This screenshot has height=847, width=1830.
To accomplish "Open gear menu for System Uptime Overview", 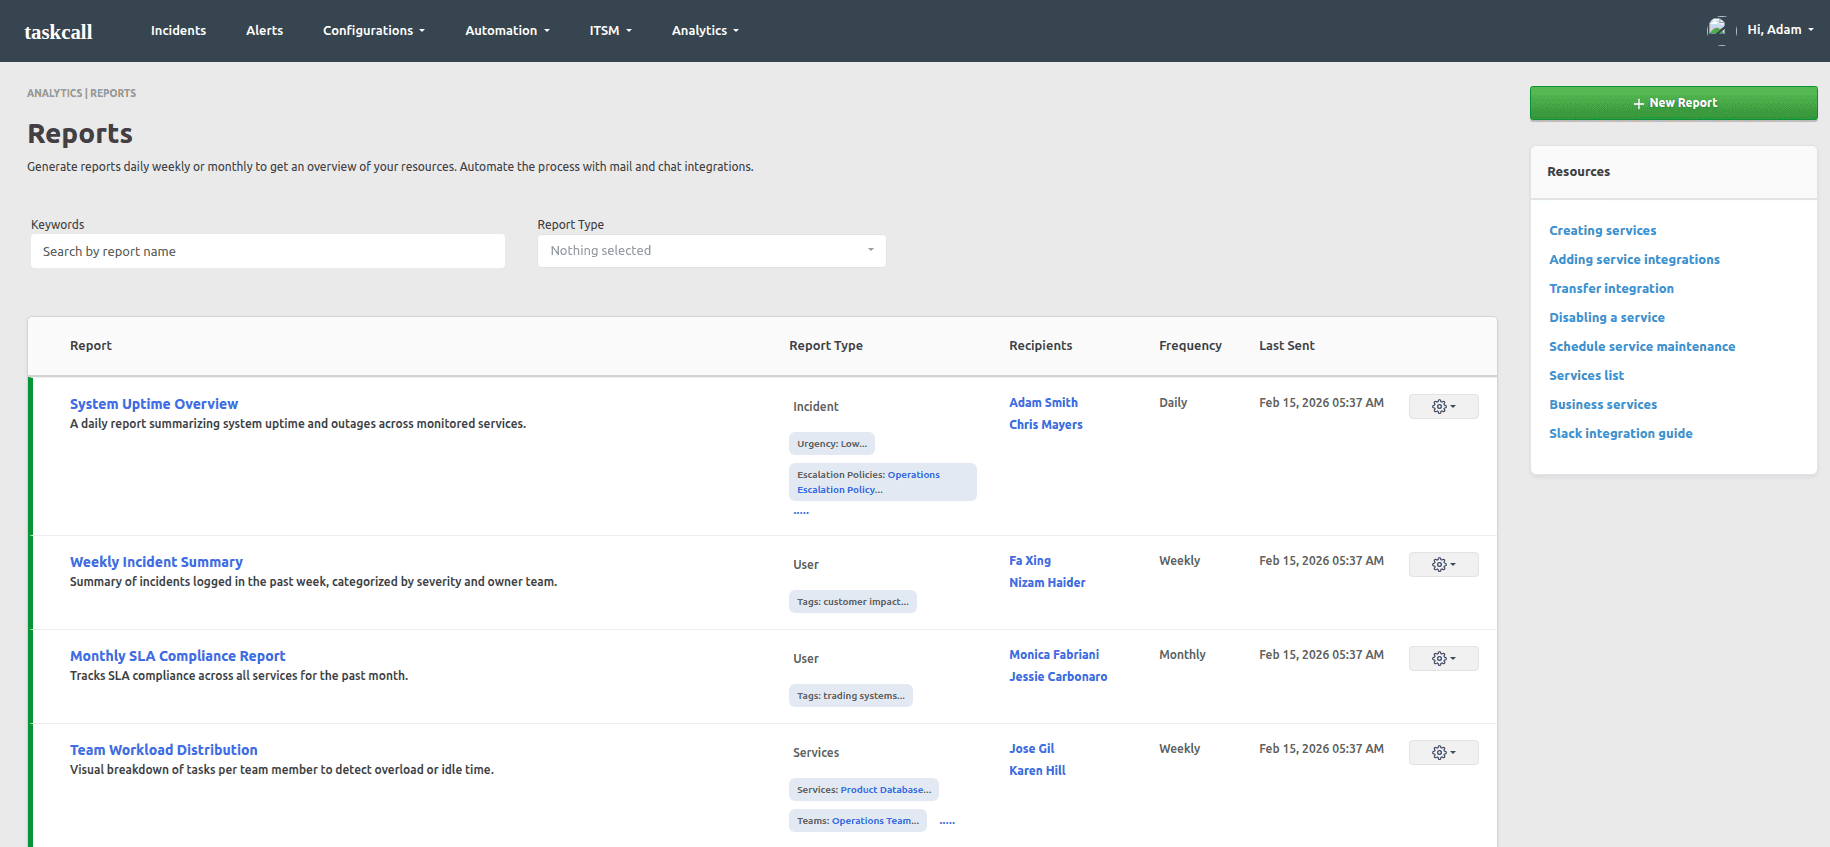I will pos(1443,406).
